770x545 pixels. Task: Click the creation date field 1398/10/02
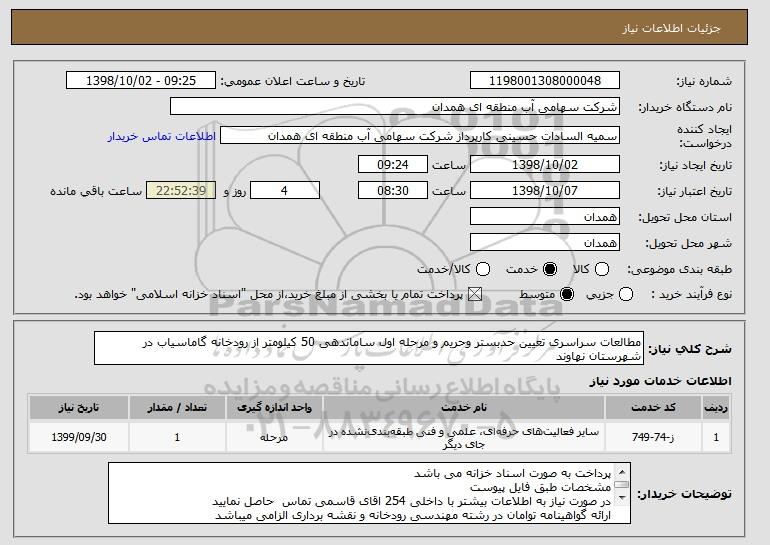click(545, 164)
